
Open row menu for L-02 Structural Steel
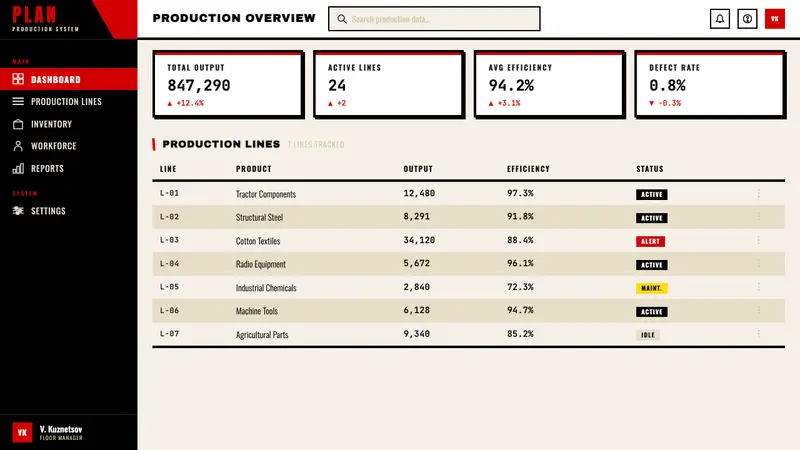(759, 217)
